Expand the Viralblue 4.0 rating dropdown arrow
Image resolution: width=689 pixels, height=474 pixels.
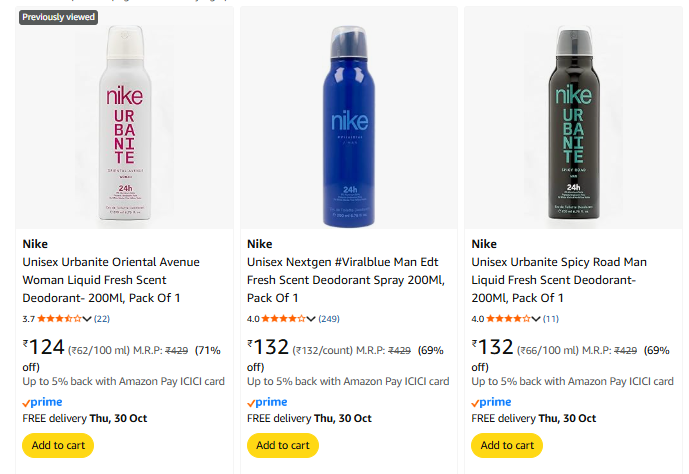point(312,319)
